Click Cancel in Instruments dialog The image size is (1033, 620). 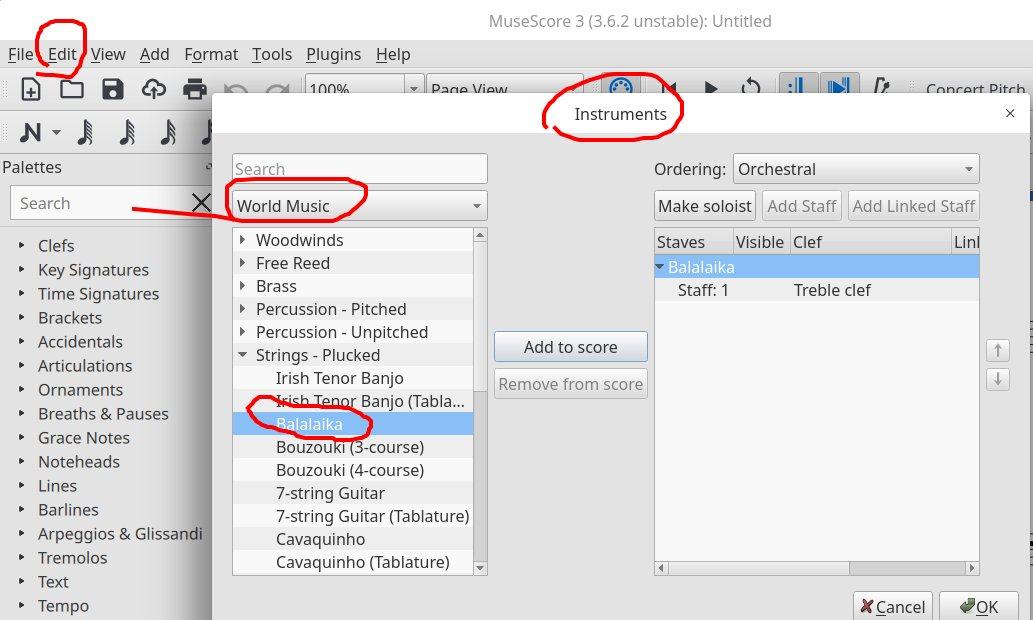[x=893, y=606]
